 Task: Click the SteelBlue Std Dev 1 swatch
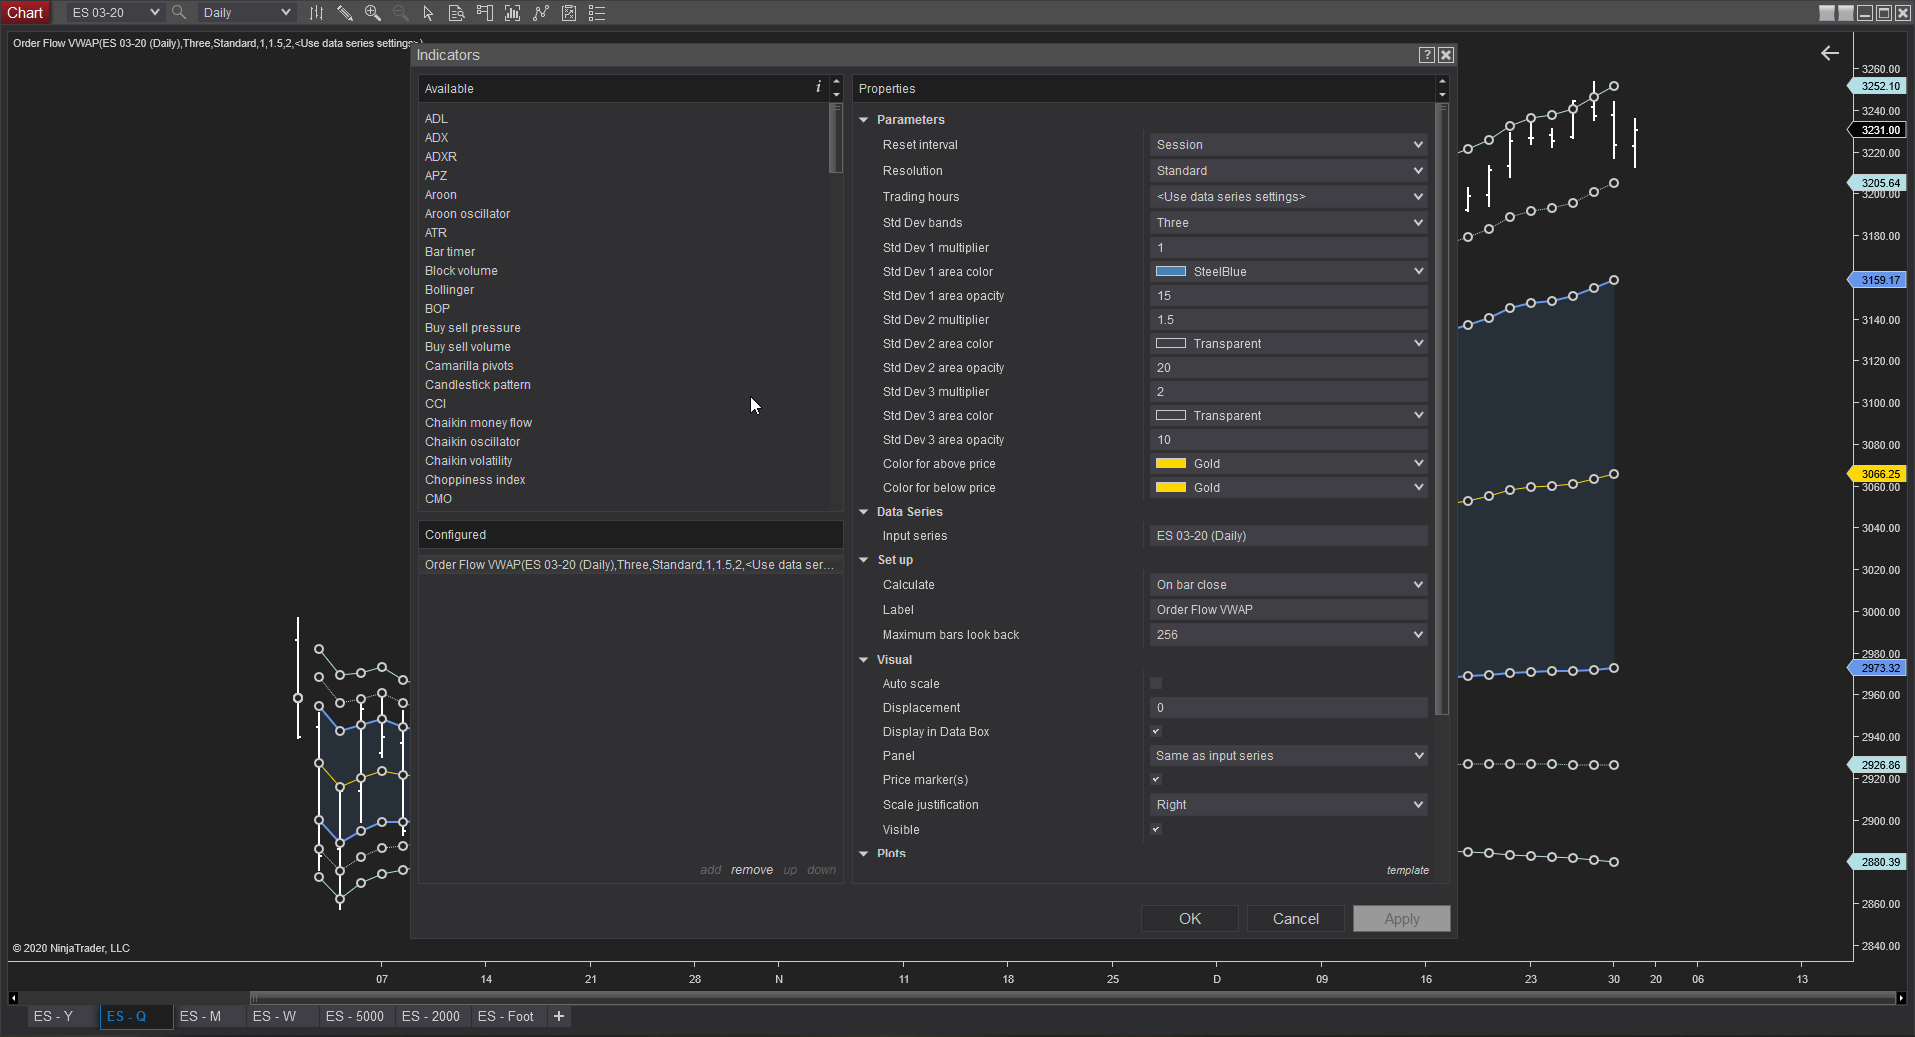[1171, 272]
